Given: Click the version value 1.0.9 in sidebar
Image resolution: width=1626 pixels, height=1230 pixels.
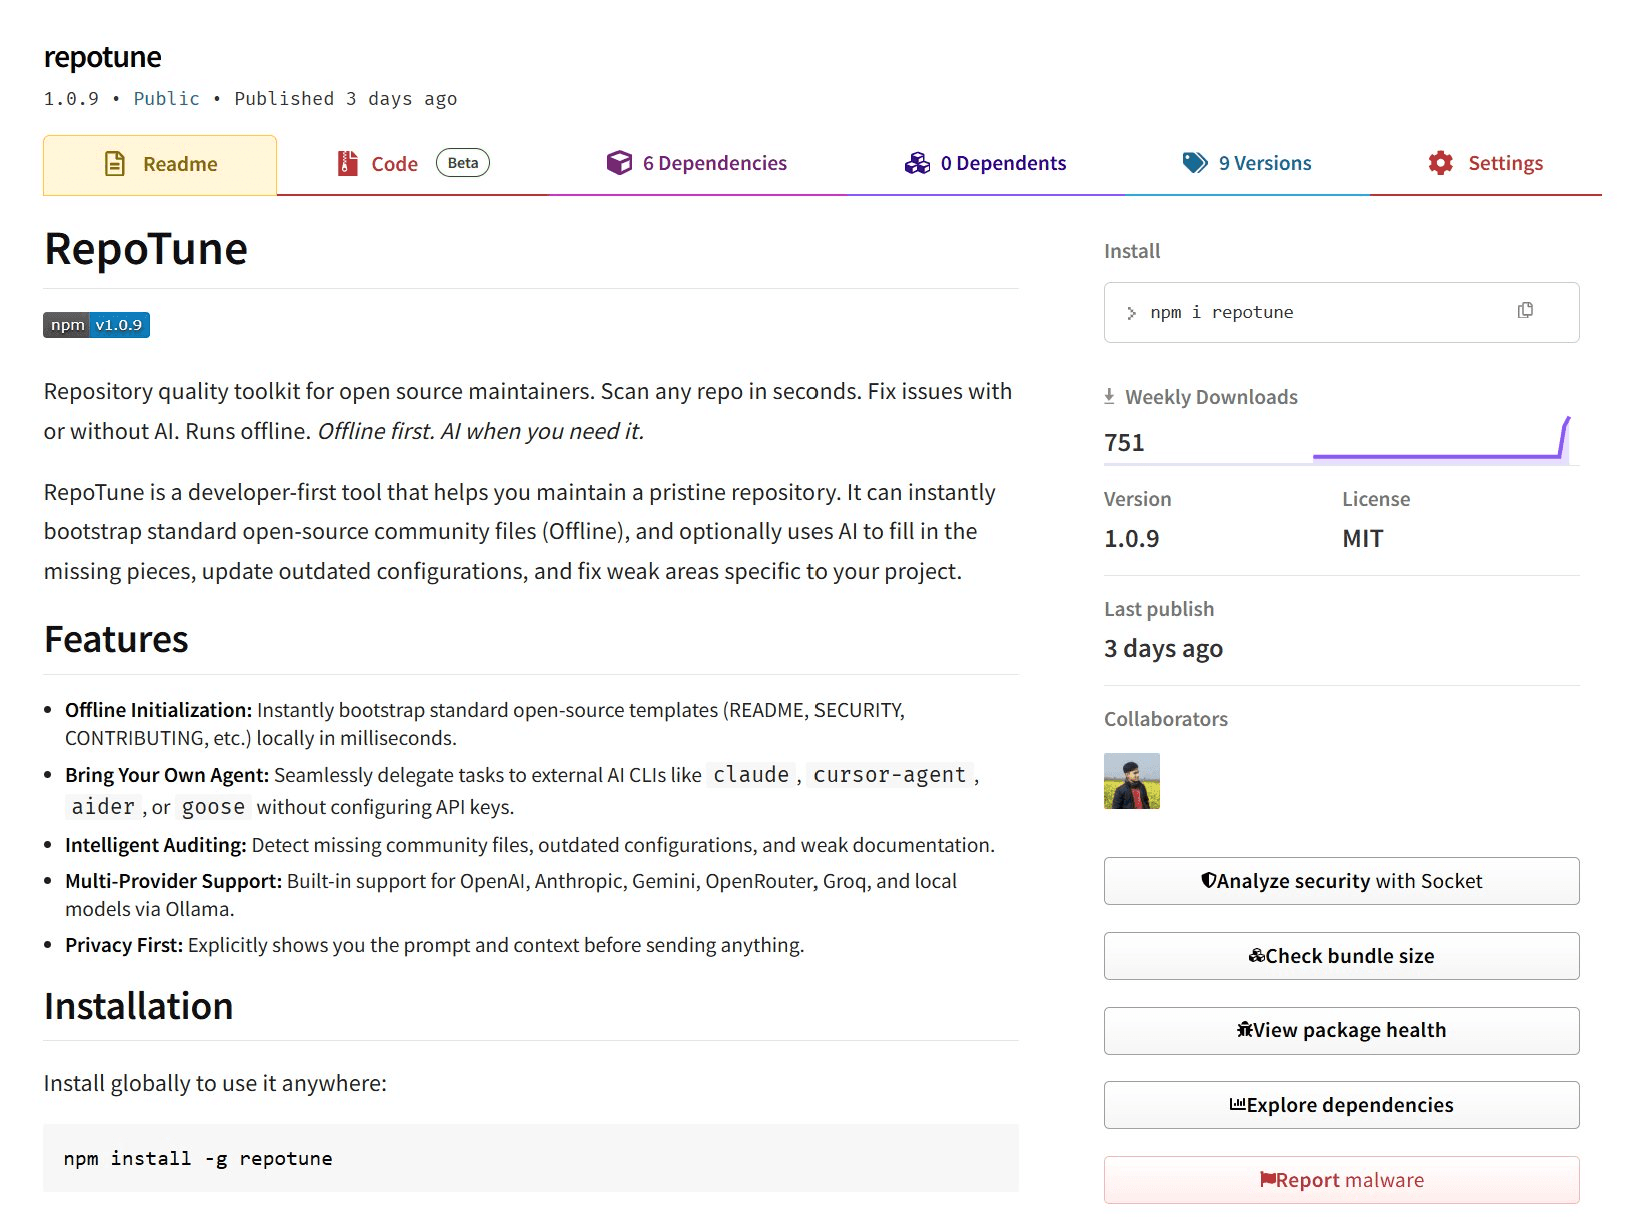Looking at the screenshot, I should coord(1131,538).
